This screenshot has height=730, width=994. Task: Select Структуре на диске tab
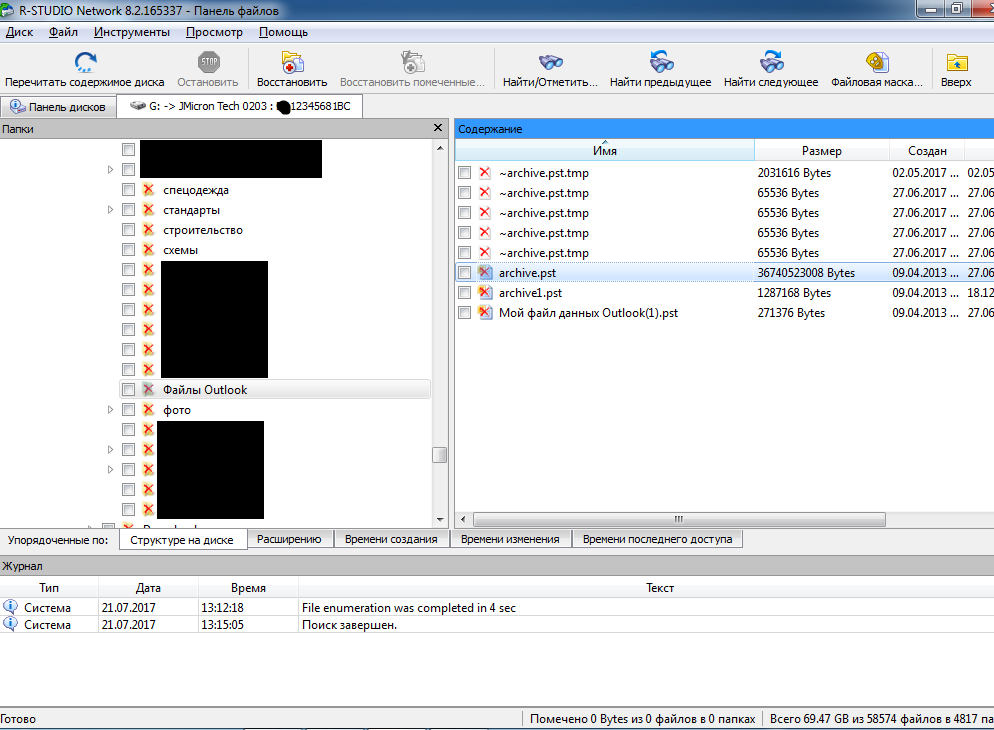pos(182,540)
